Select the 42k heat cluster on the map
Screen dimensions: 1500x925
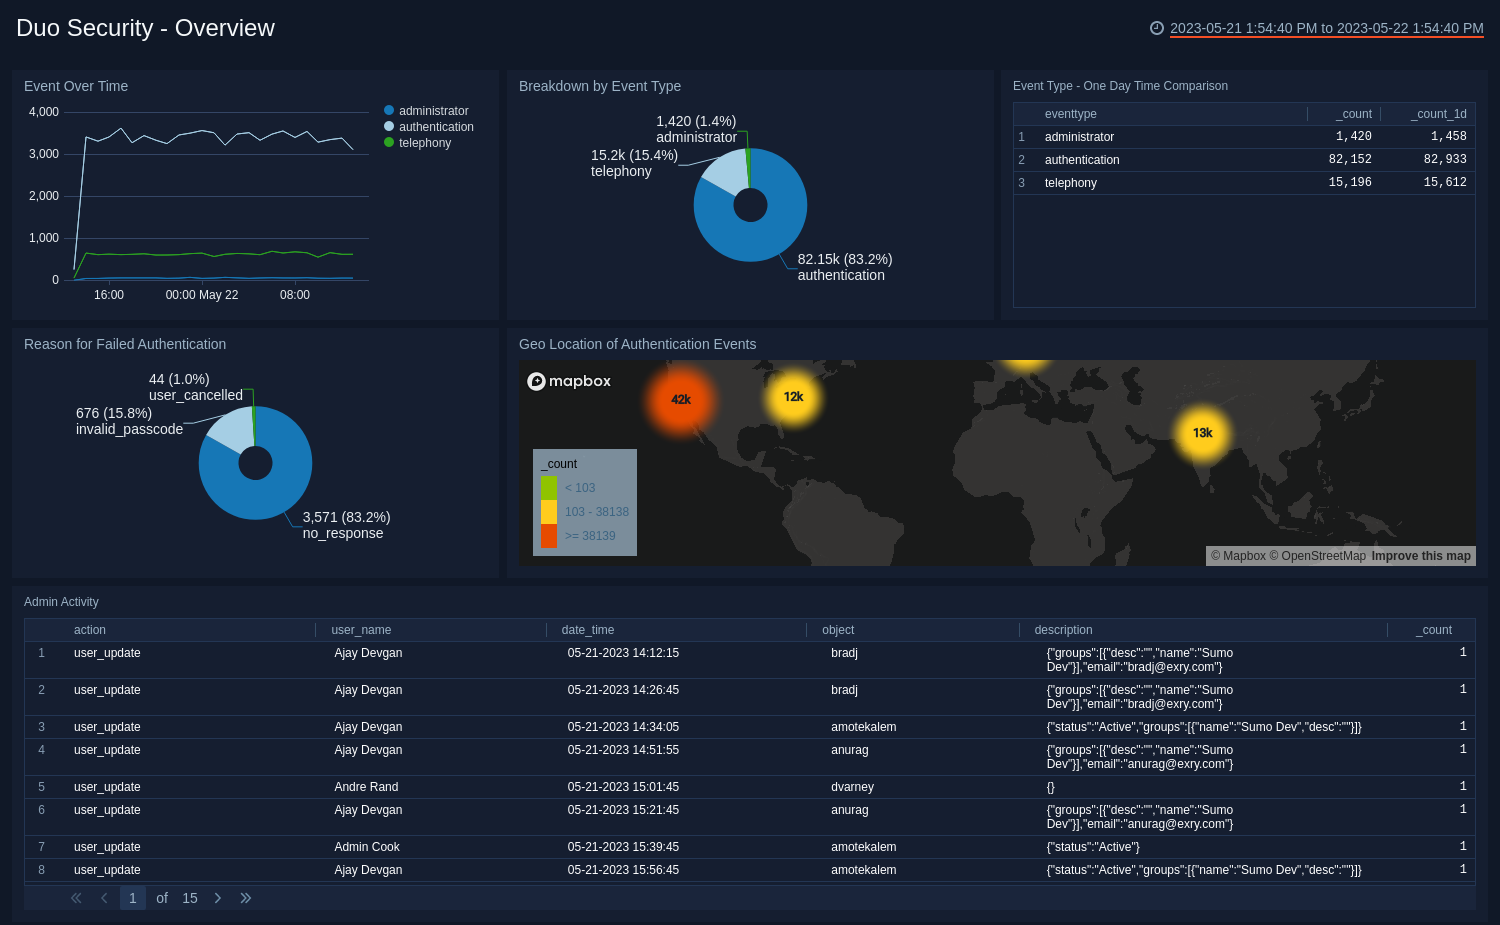click(x=680, y=399)
